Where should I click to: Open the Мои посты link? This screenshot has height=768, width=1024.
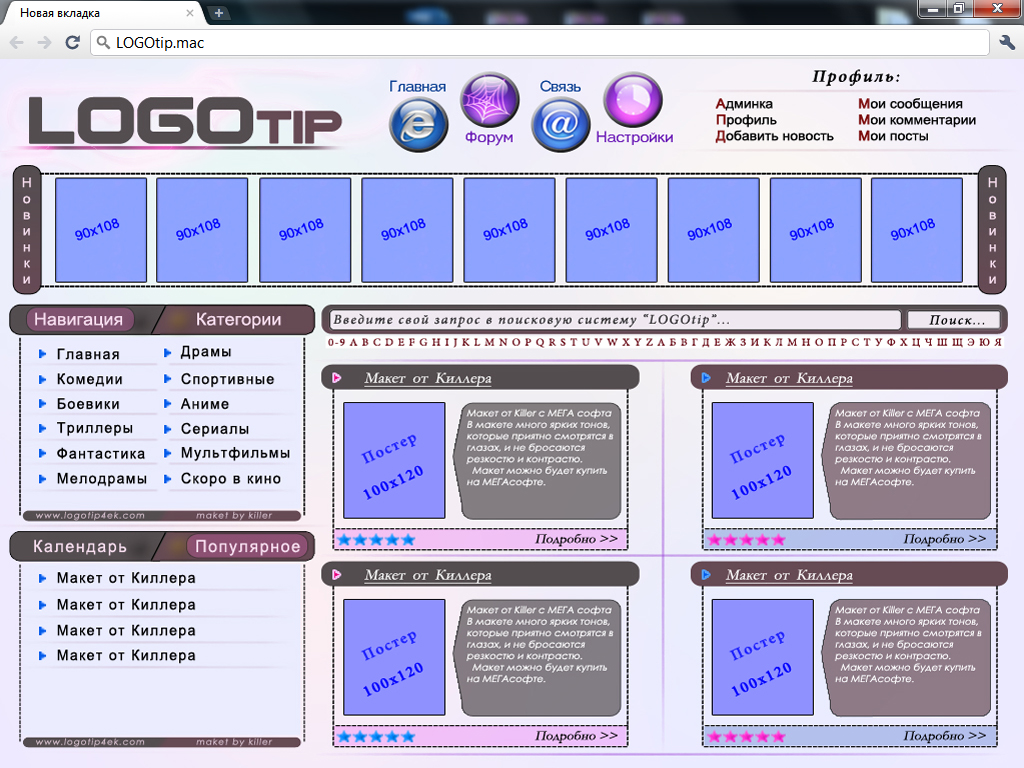tap(893, 136)
